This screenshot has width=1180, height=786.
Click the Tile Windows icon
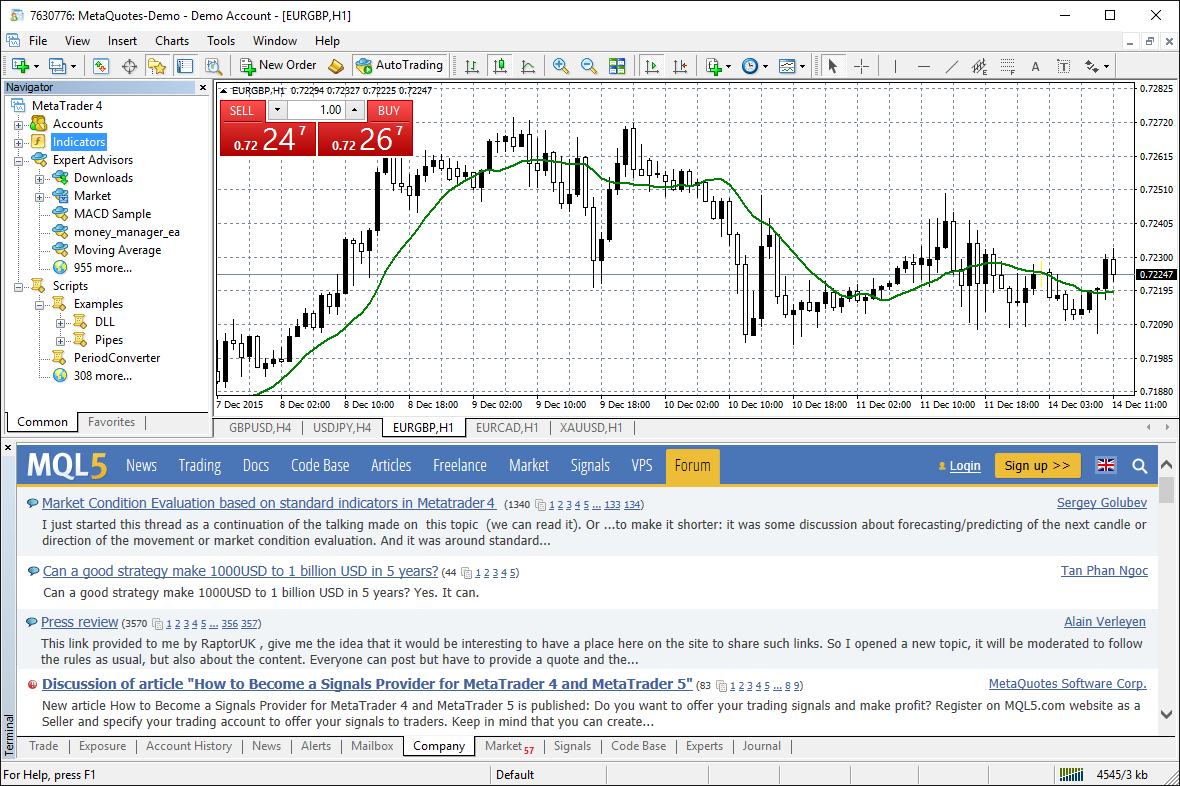617,66
